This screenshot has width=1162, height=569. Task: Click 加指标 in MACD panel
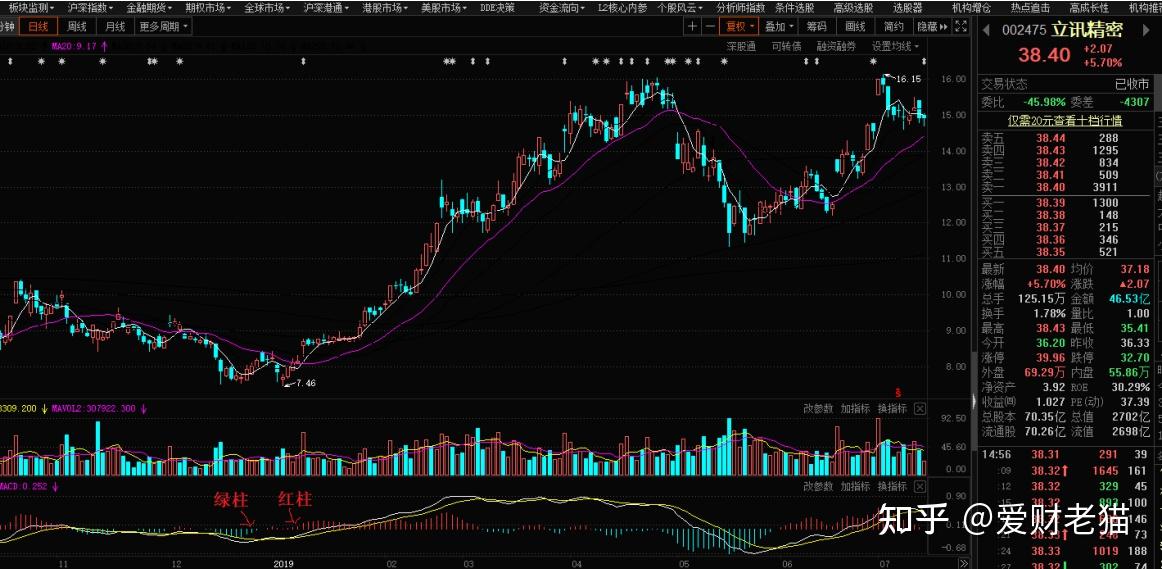855,487
